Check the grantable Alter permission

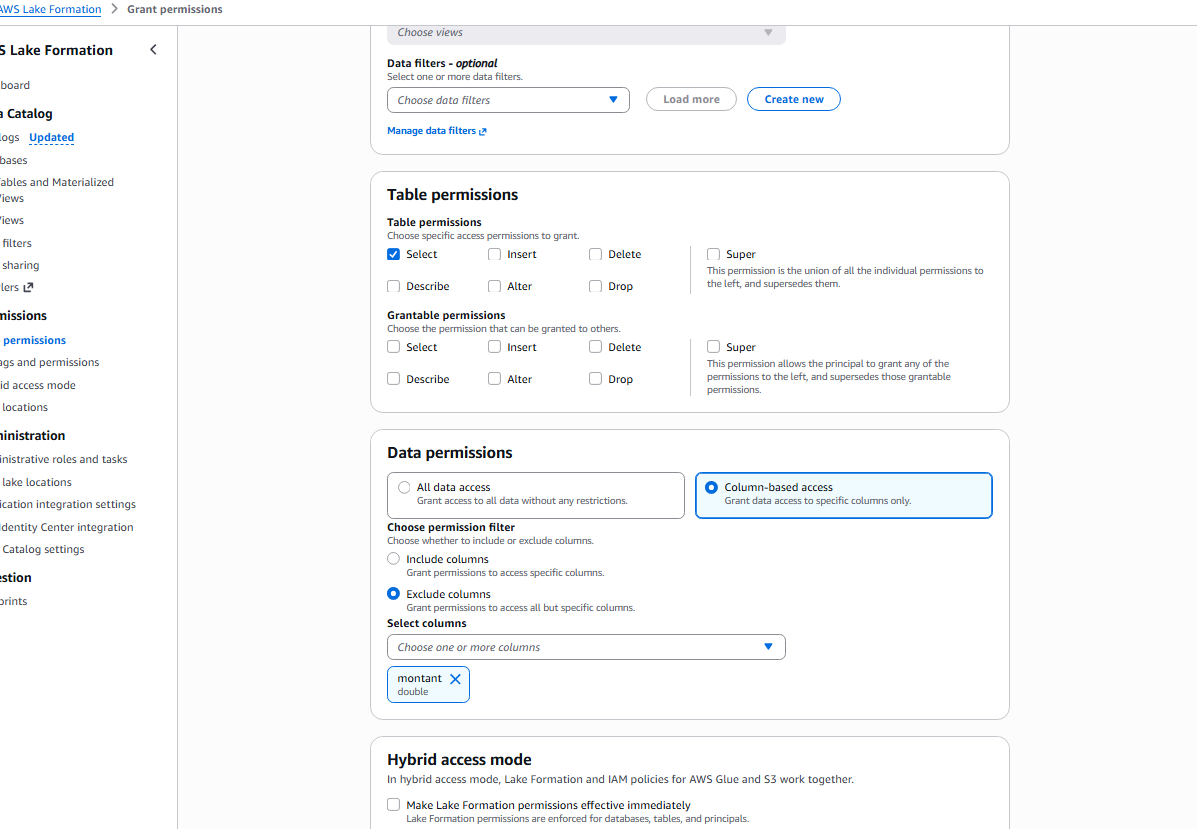click(x=495, y=379)
